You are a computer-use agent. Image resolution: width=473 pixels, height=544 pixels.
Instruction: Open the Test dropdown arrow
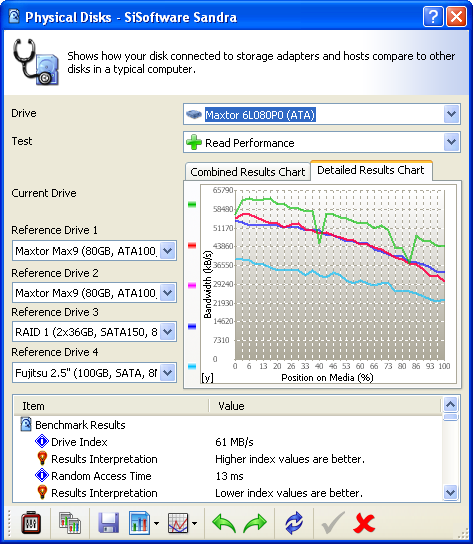coord(451,142)
